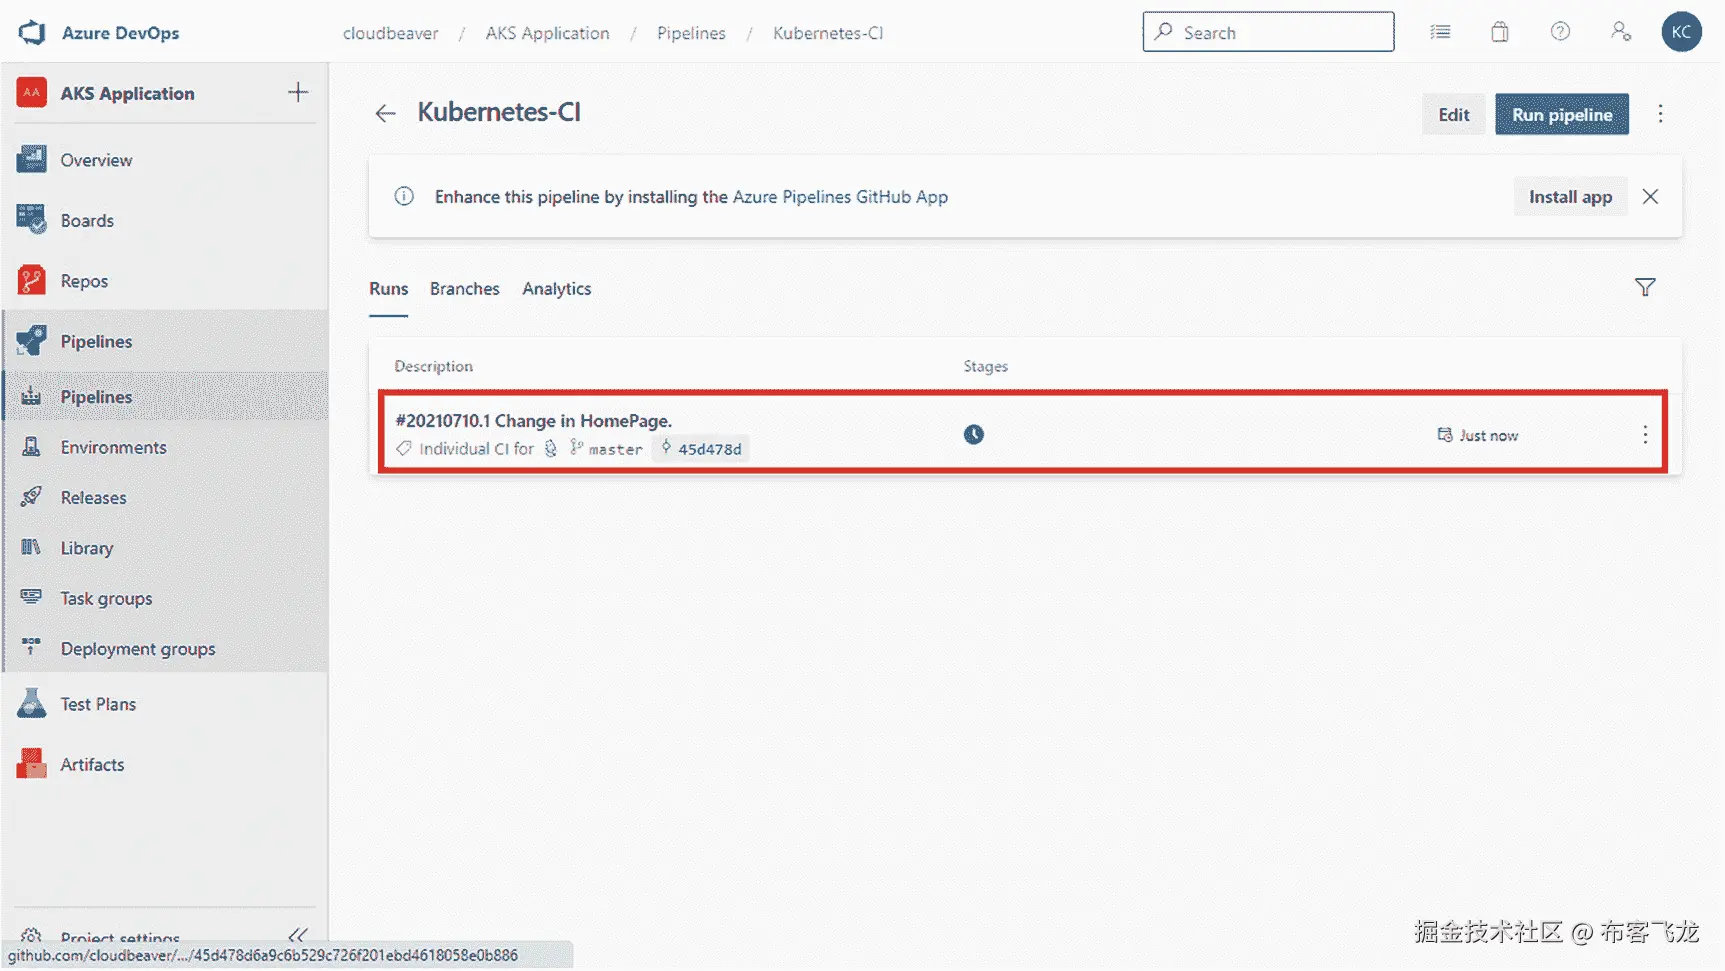
Task: Click the Run pipeline button
Action: 1562,114
